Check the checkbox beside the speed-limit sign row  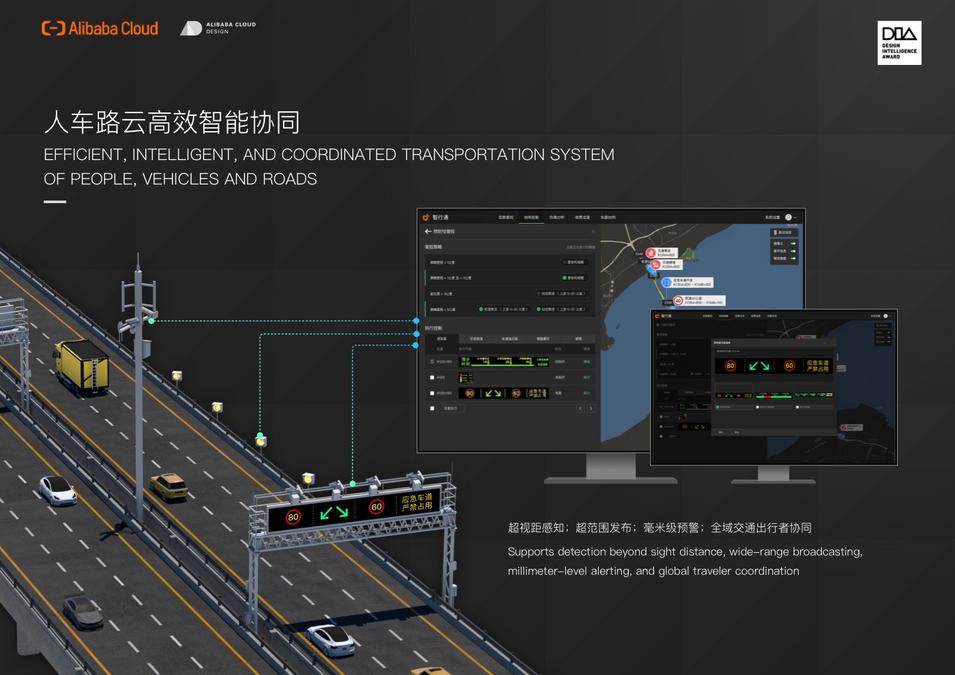coord(432,394)
